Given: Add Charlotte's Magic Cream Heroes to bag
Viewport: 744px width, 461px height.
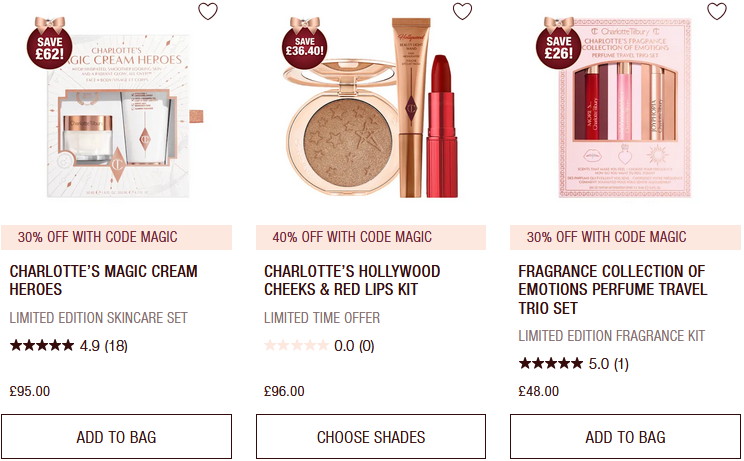Looking at the screenshot, I should tap(116, 437).
